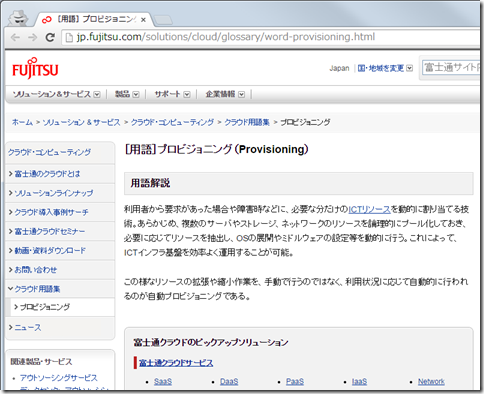Open クラウド・コンピューティング breadcrumb link
484x394 pixels.
click(172, 122)
